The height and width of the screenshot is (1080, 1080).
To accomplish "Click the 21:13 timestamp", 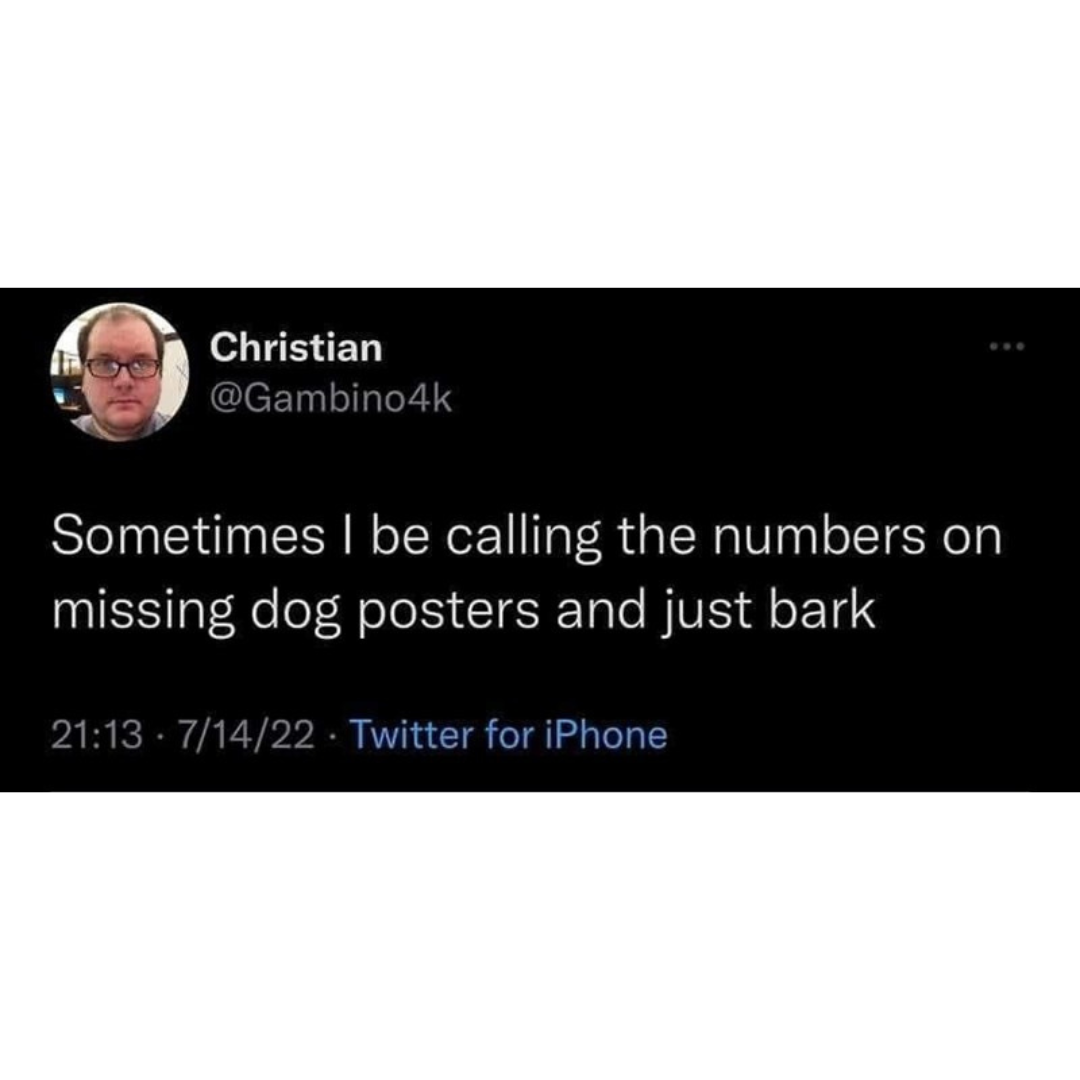I will (x=98, y=735).
